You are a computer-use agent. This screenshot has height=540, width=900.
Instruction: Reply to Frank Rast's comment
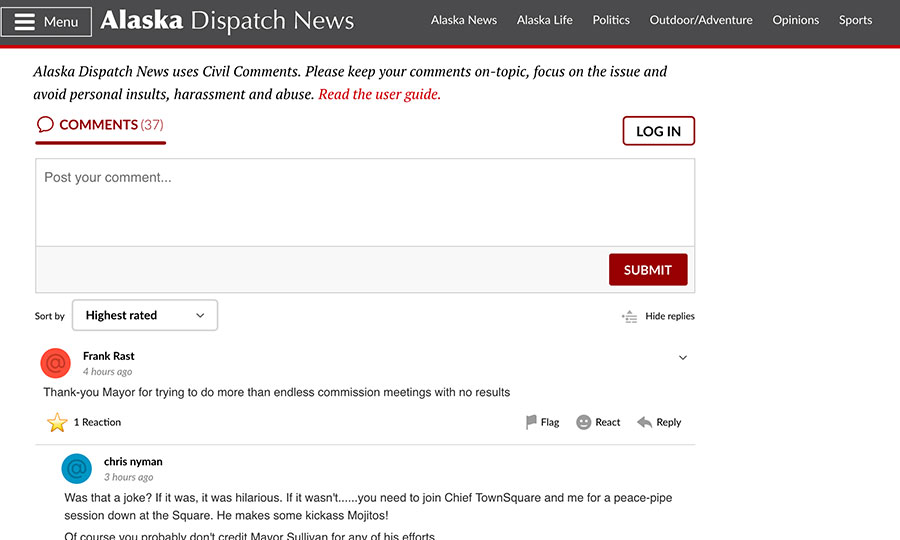click(x=659, y=422)
